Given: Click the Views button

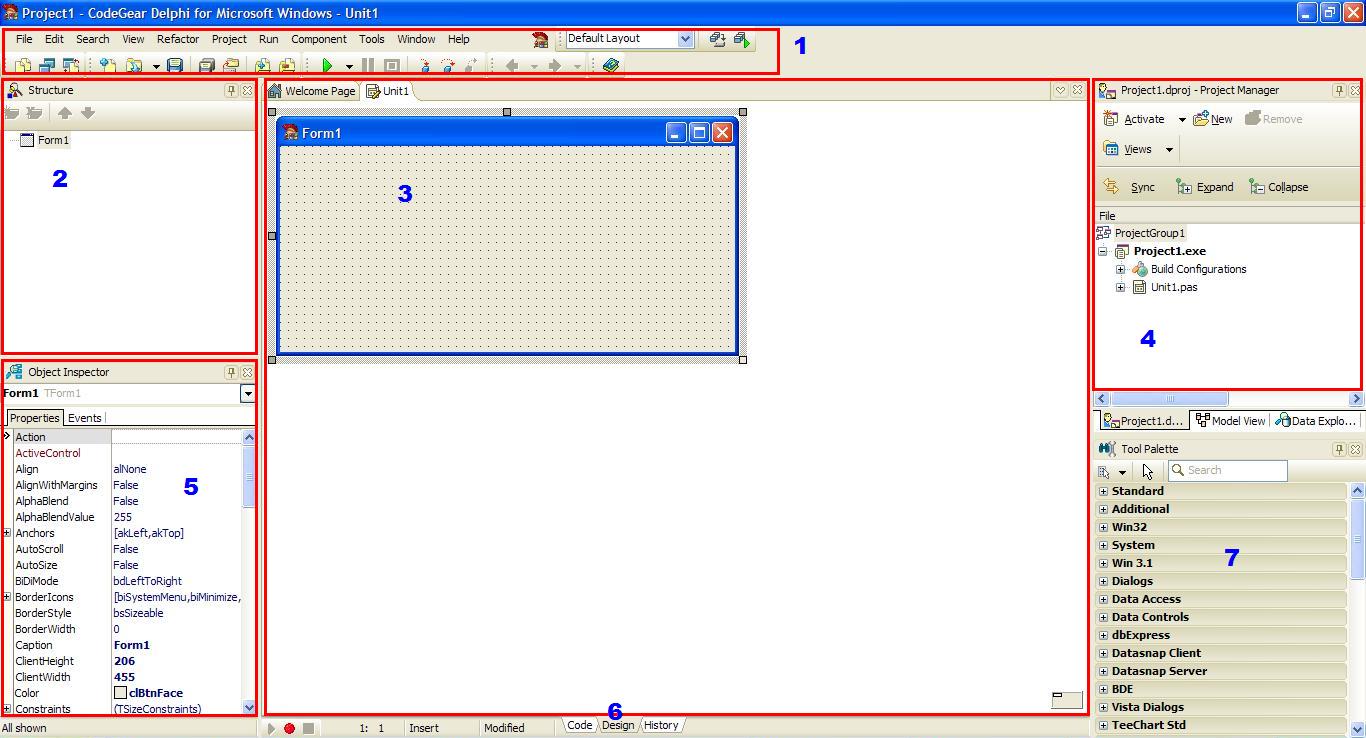Looking at the screenshot, I should [x=1128, y=149].
